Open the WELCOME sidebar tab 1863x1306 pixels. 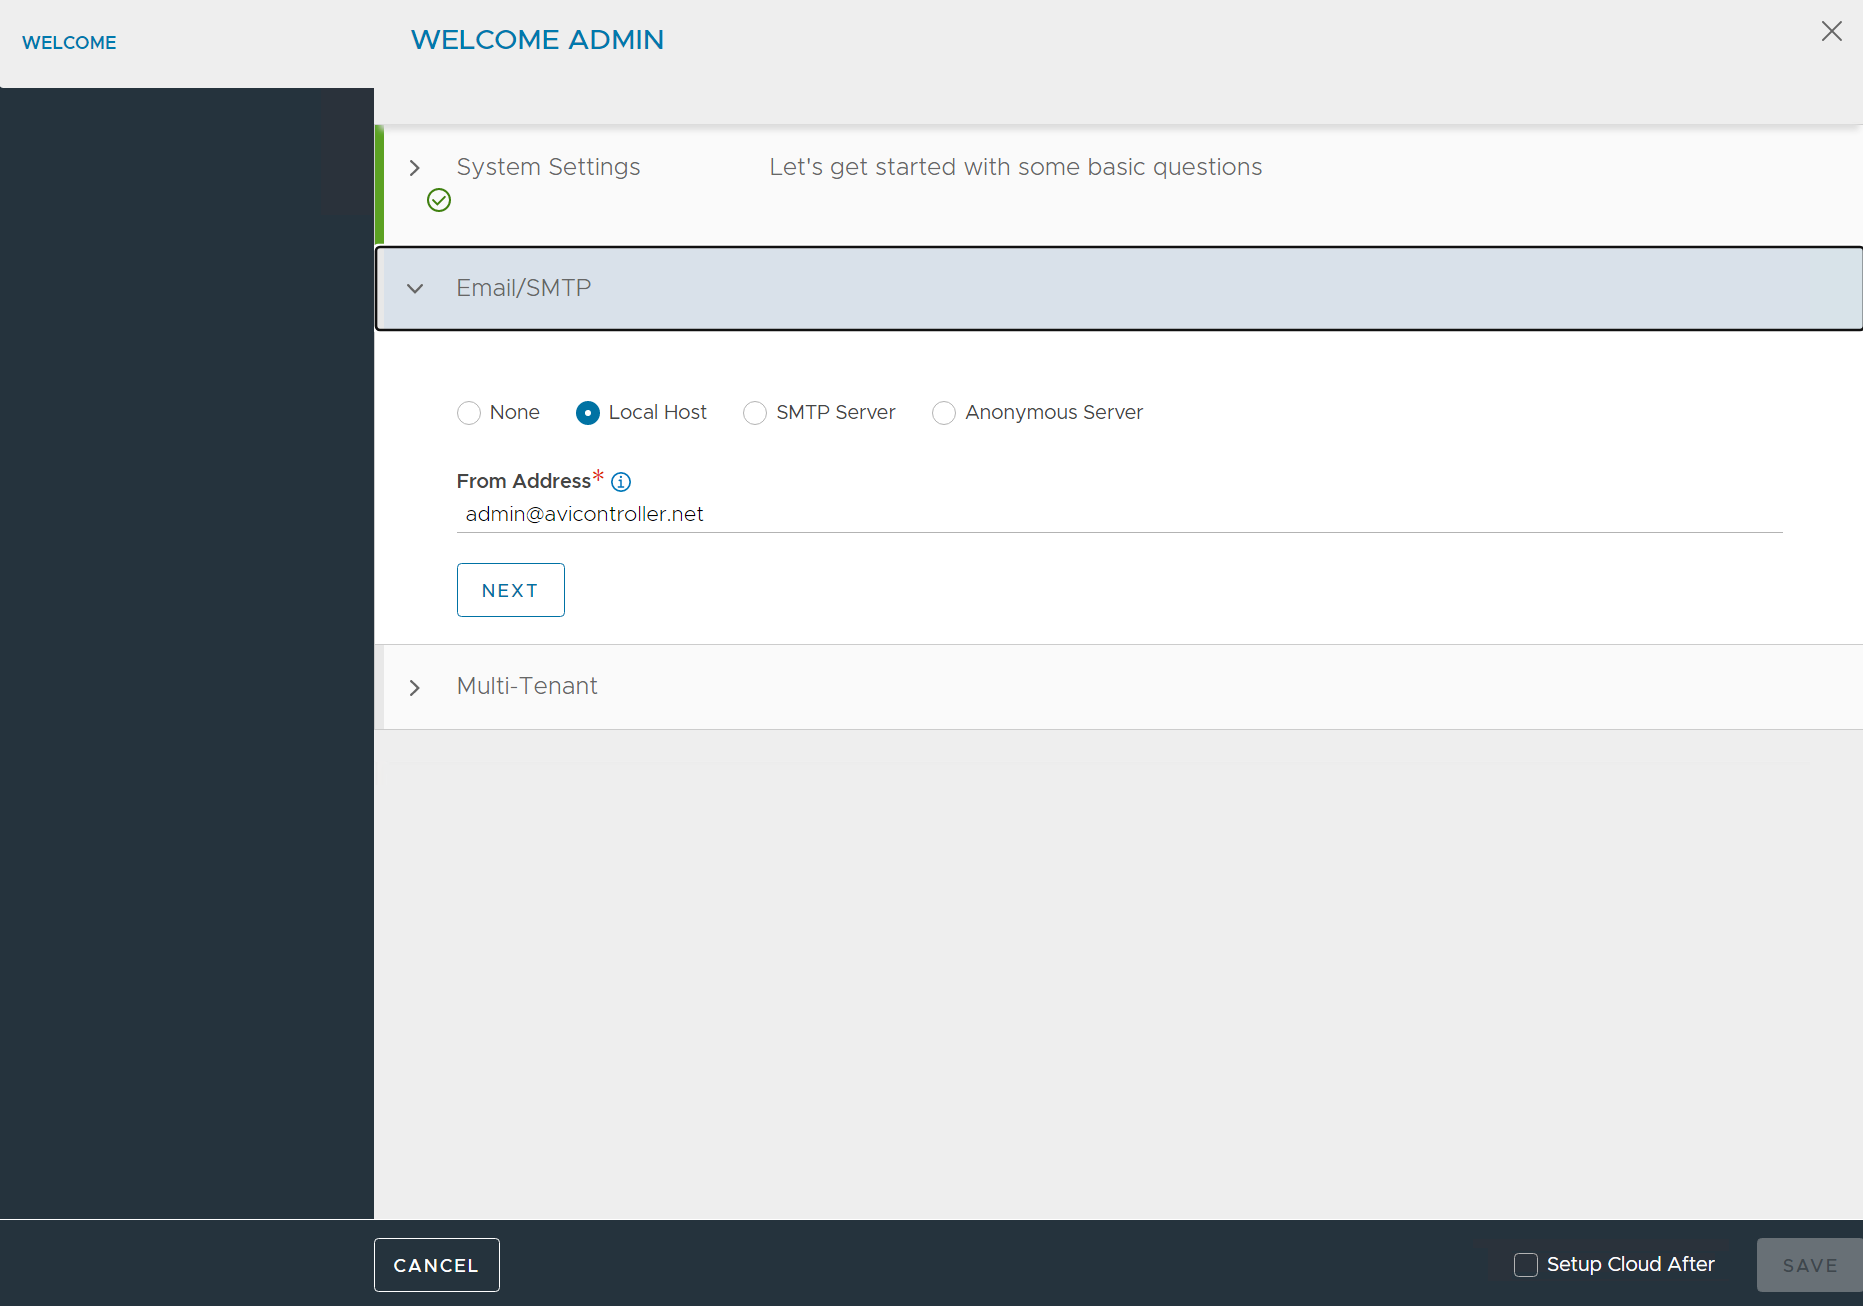click(69, 43)
